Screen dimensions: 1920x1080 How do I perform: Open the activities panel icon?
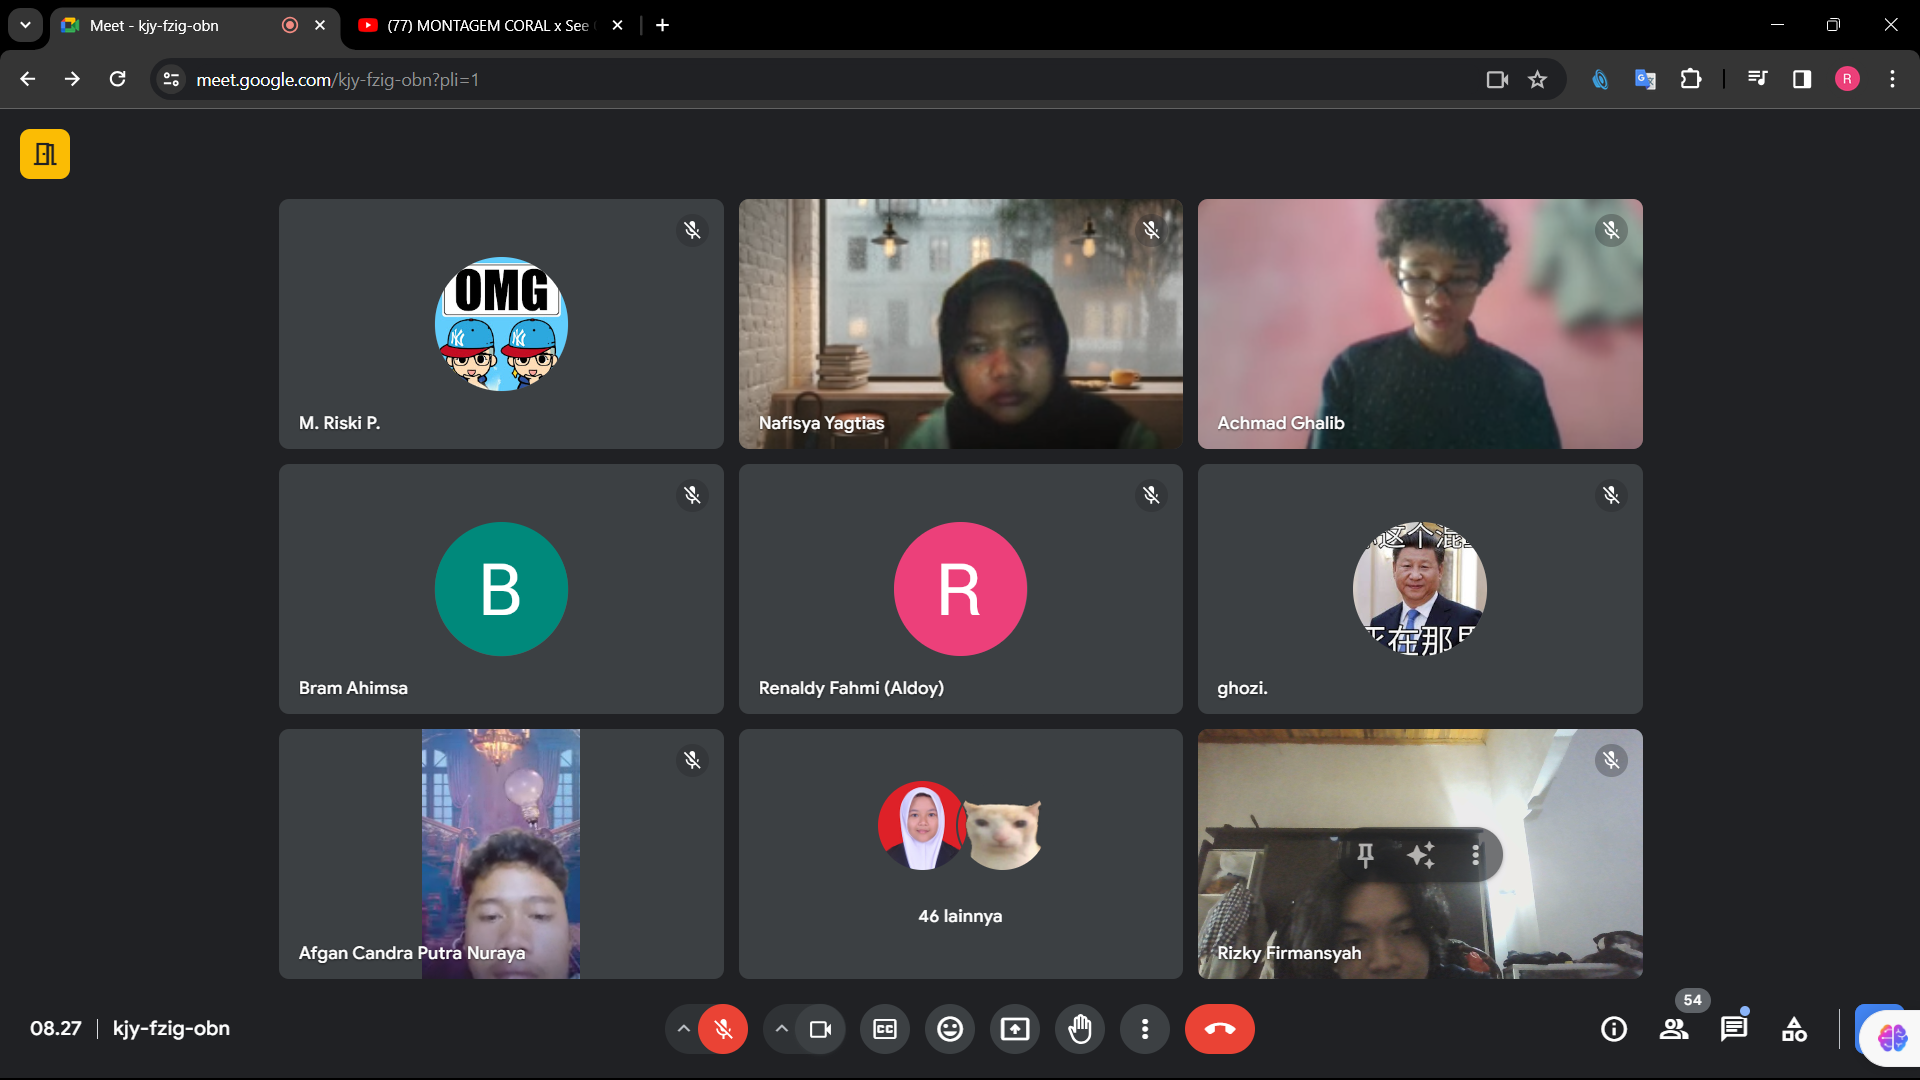(1794, 1029)
